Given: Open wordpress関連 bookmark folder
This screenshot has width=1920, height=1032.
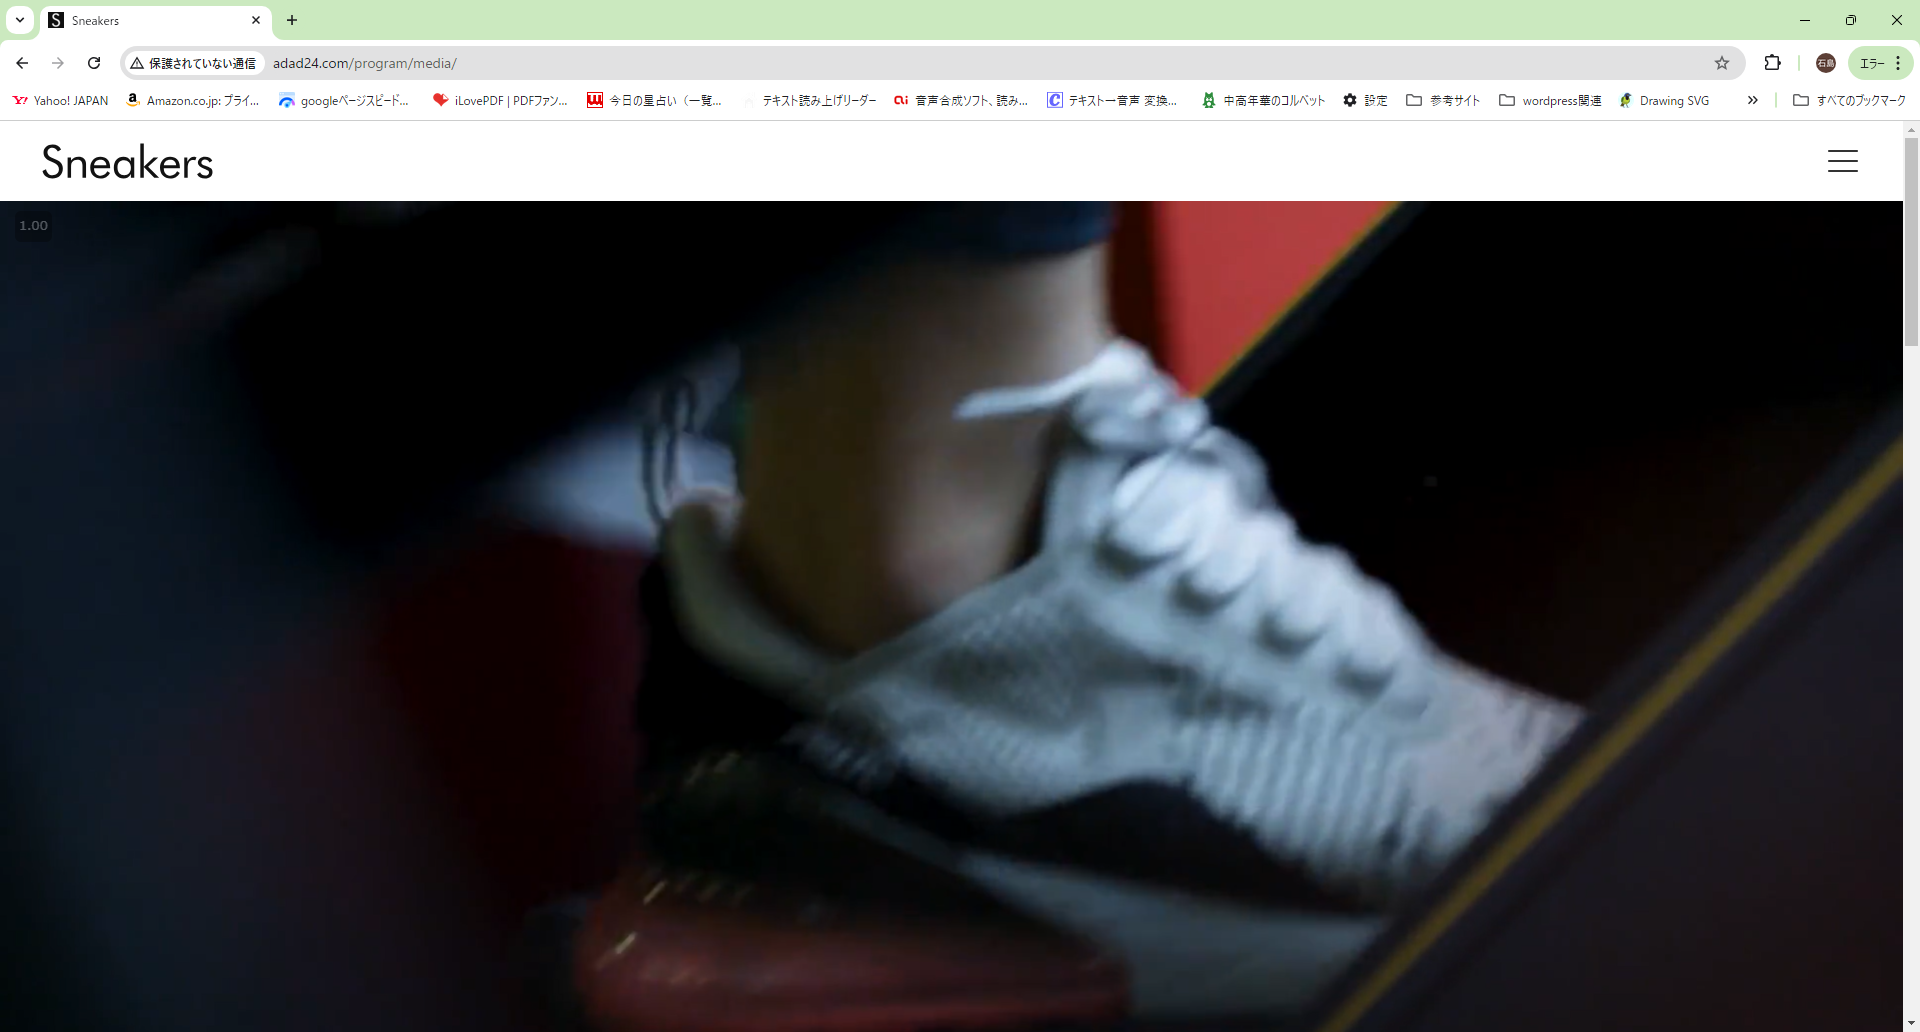Looking at the screenshot, I should (x=1550, y=100).
